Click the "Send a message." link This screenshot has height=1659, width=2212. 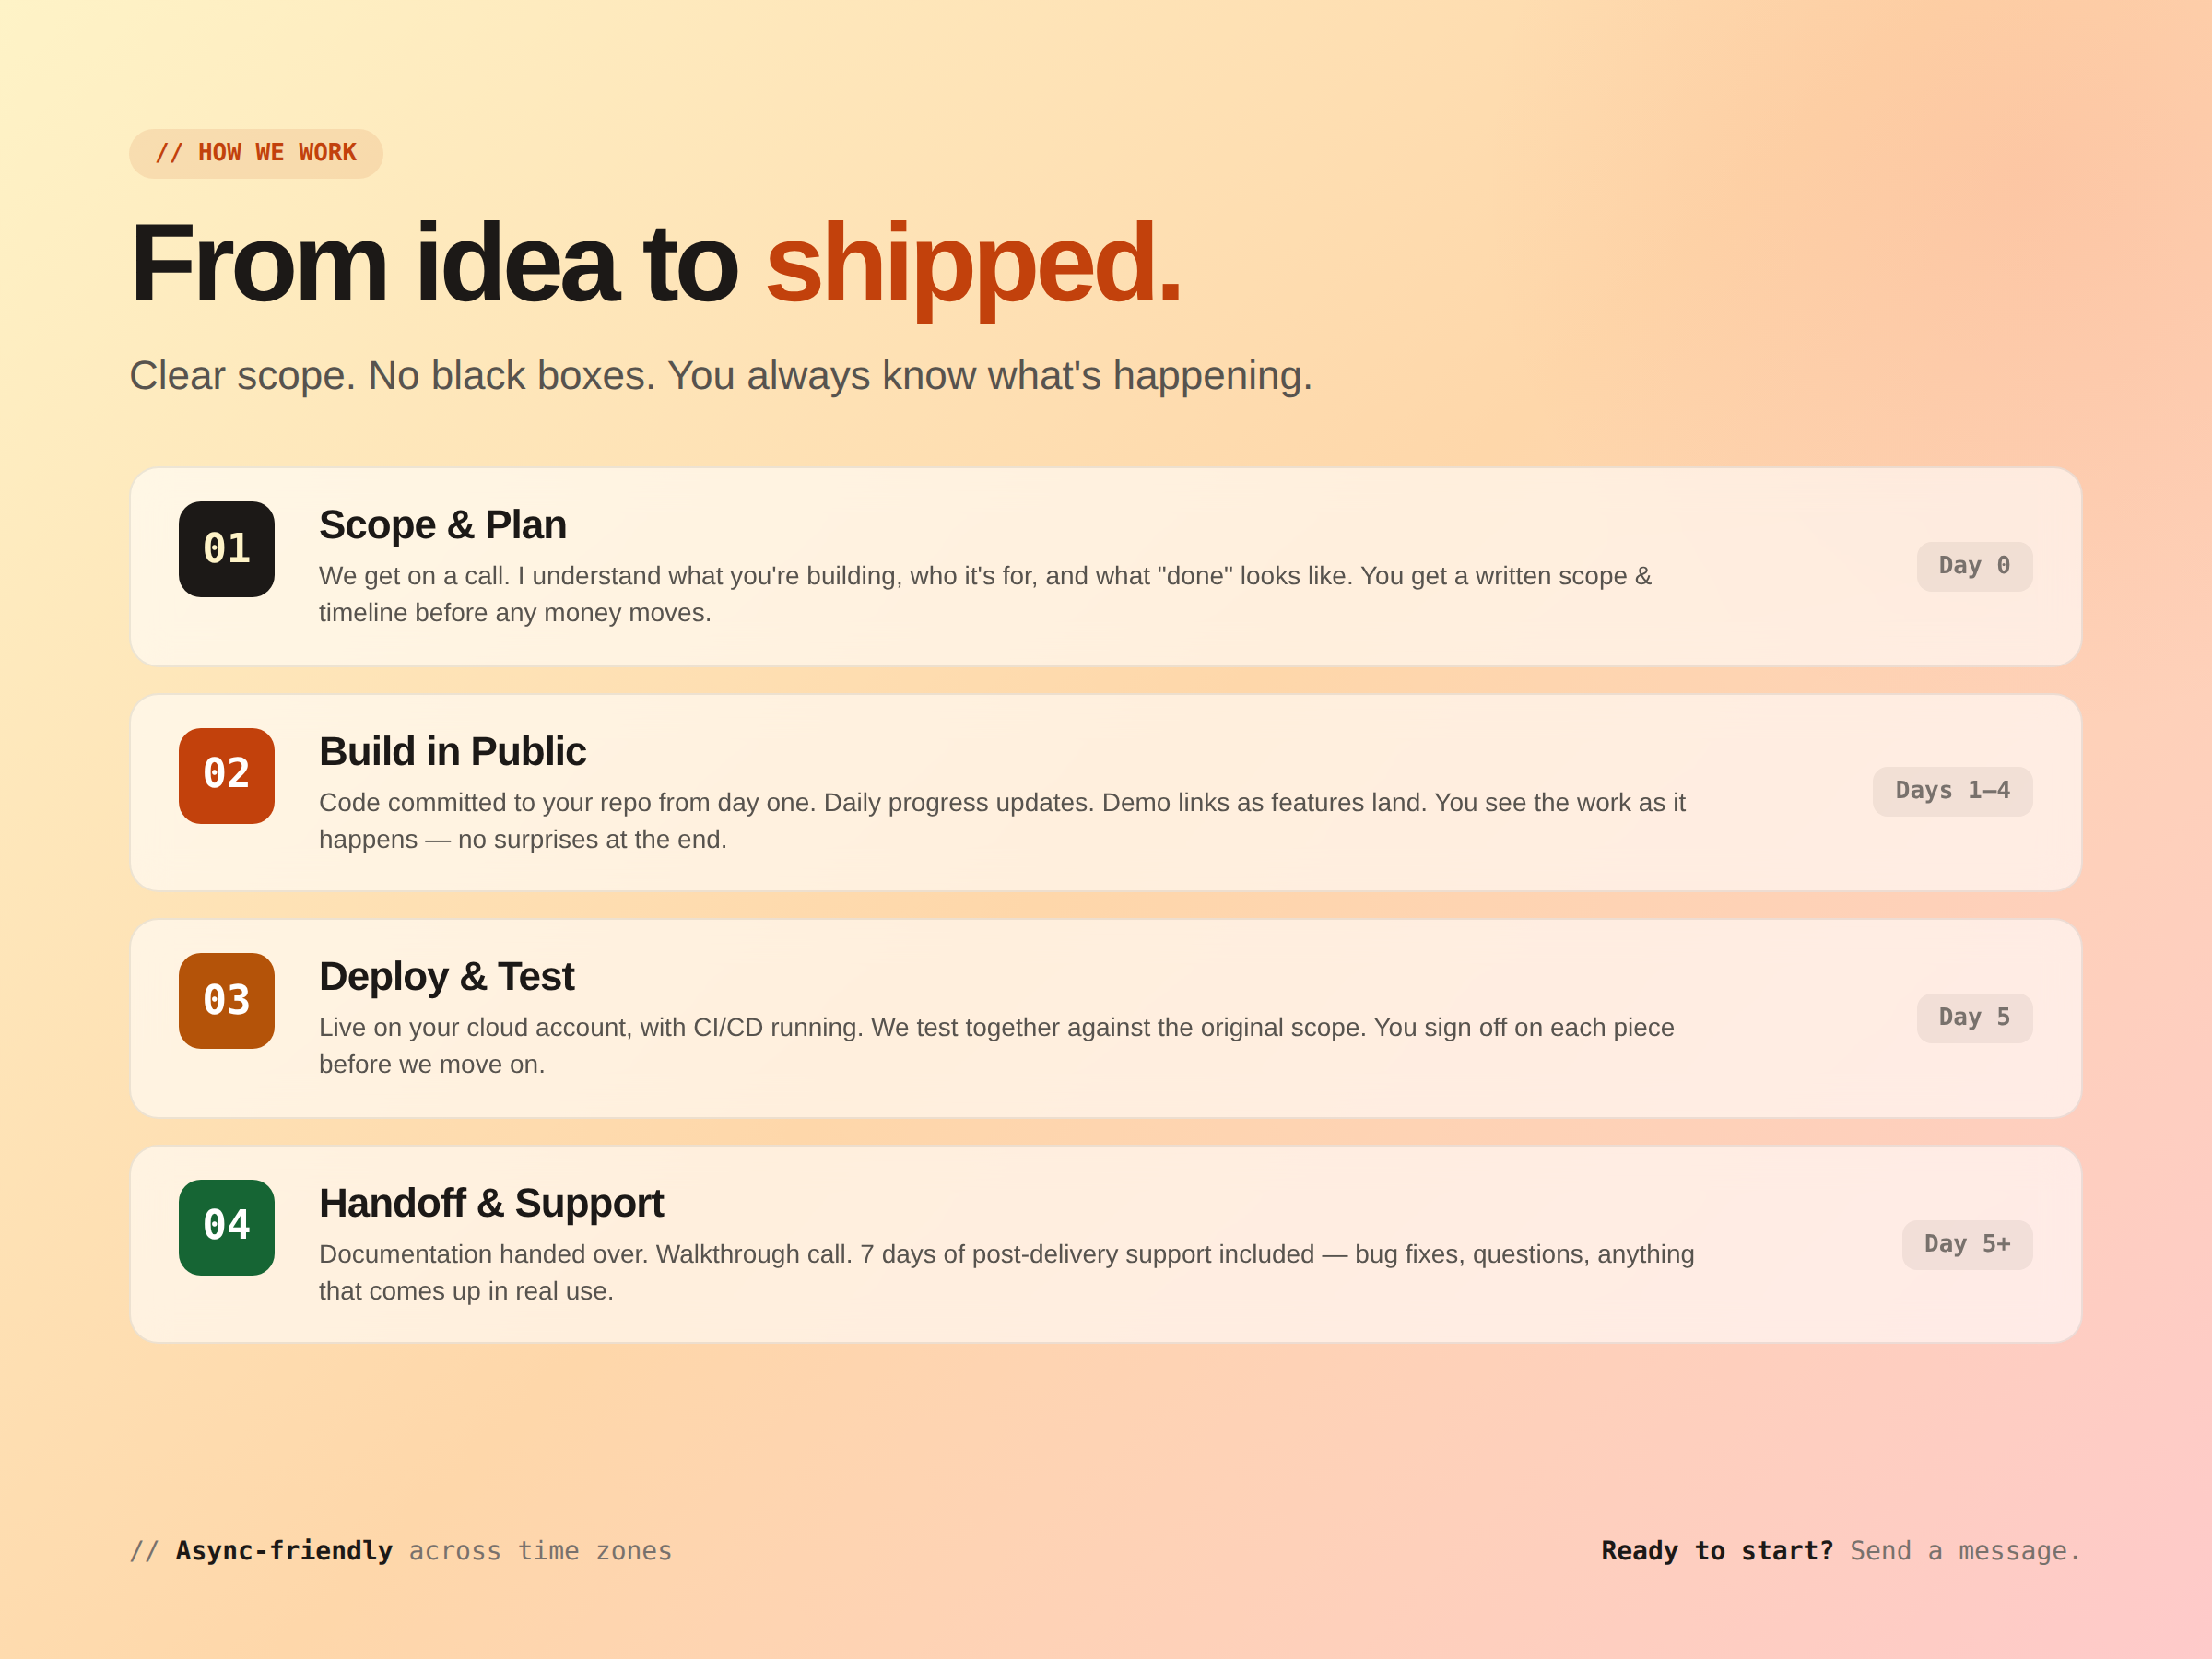1965,1551
